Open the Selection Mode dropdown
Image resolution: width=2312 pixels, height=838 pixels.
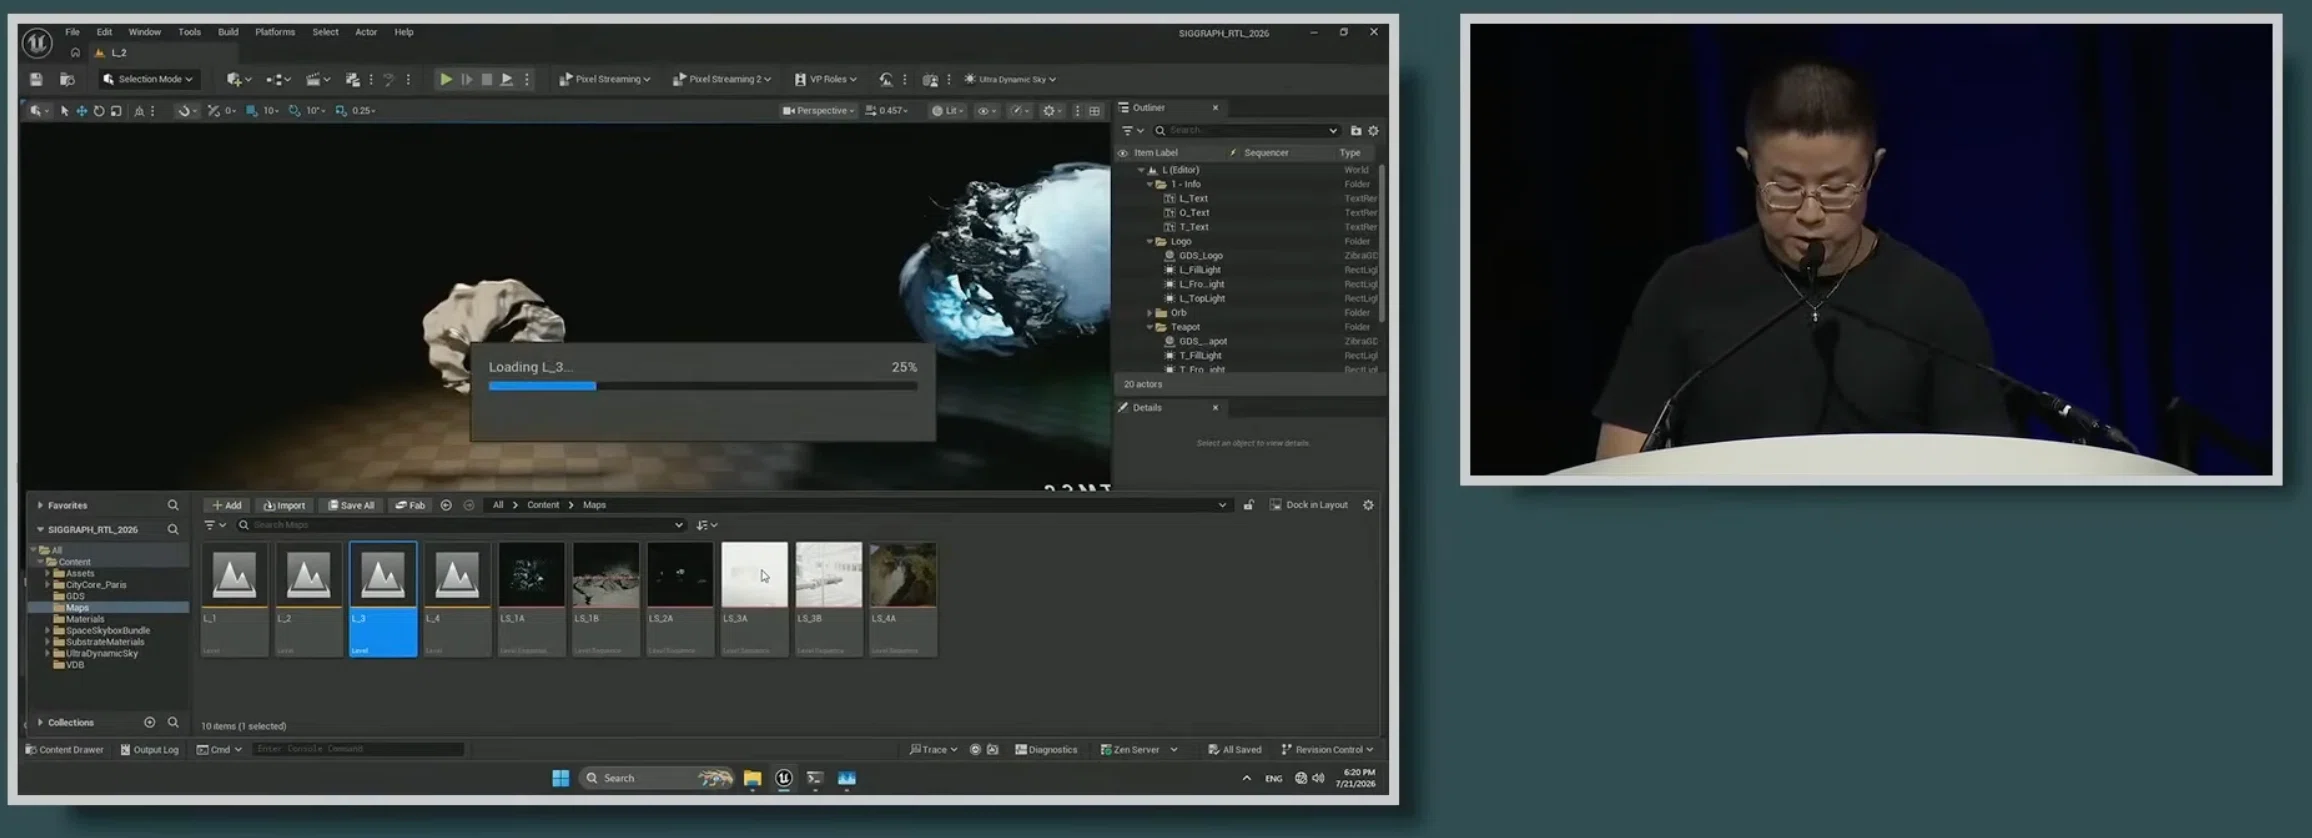pyautogui.click(x=148, y=79)
